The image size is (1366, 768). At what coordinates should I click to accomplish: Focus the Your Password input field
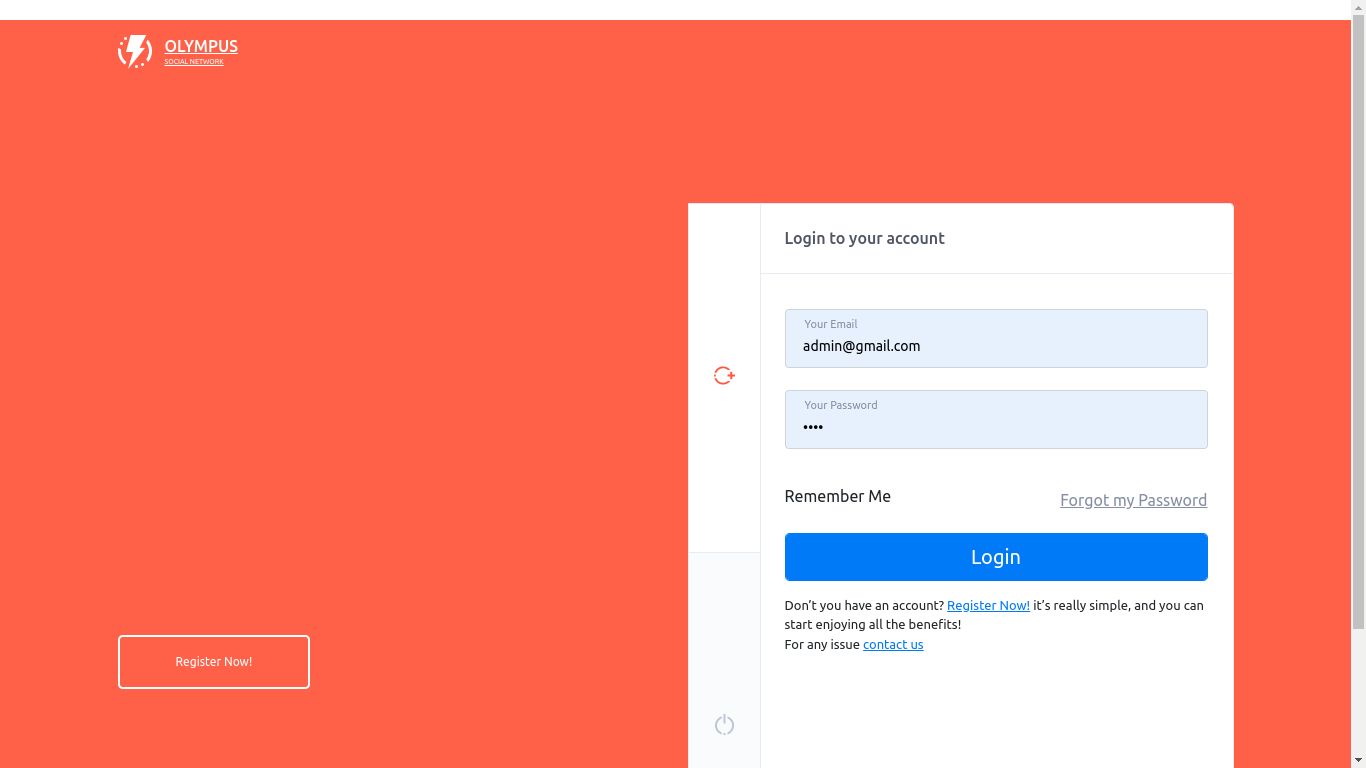(x=996, y=419)
